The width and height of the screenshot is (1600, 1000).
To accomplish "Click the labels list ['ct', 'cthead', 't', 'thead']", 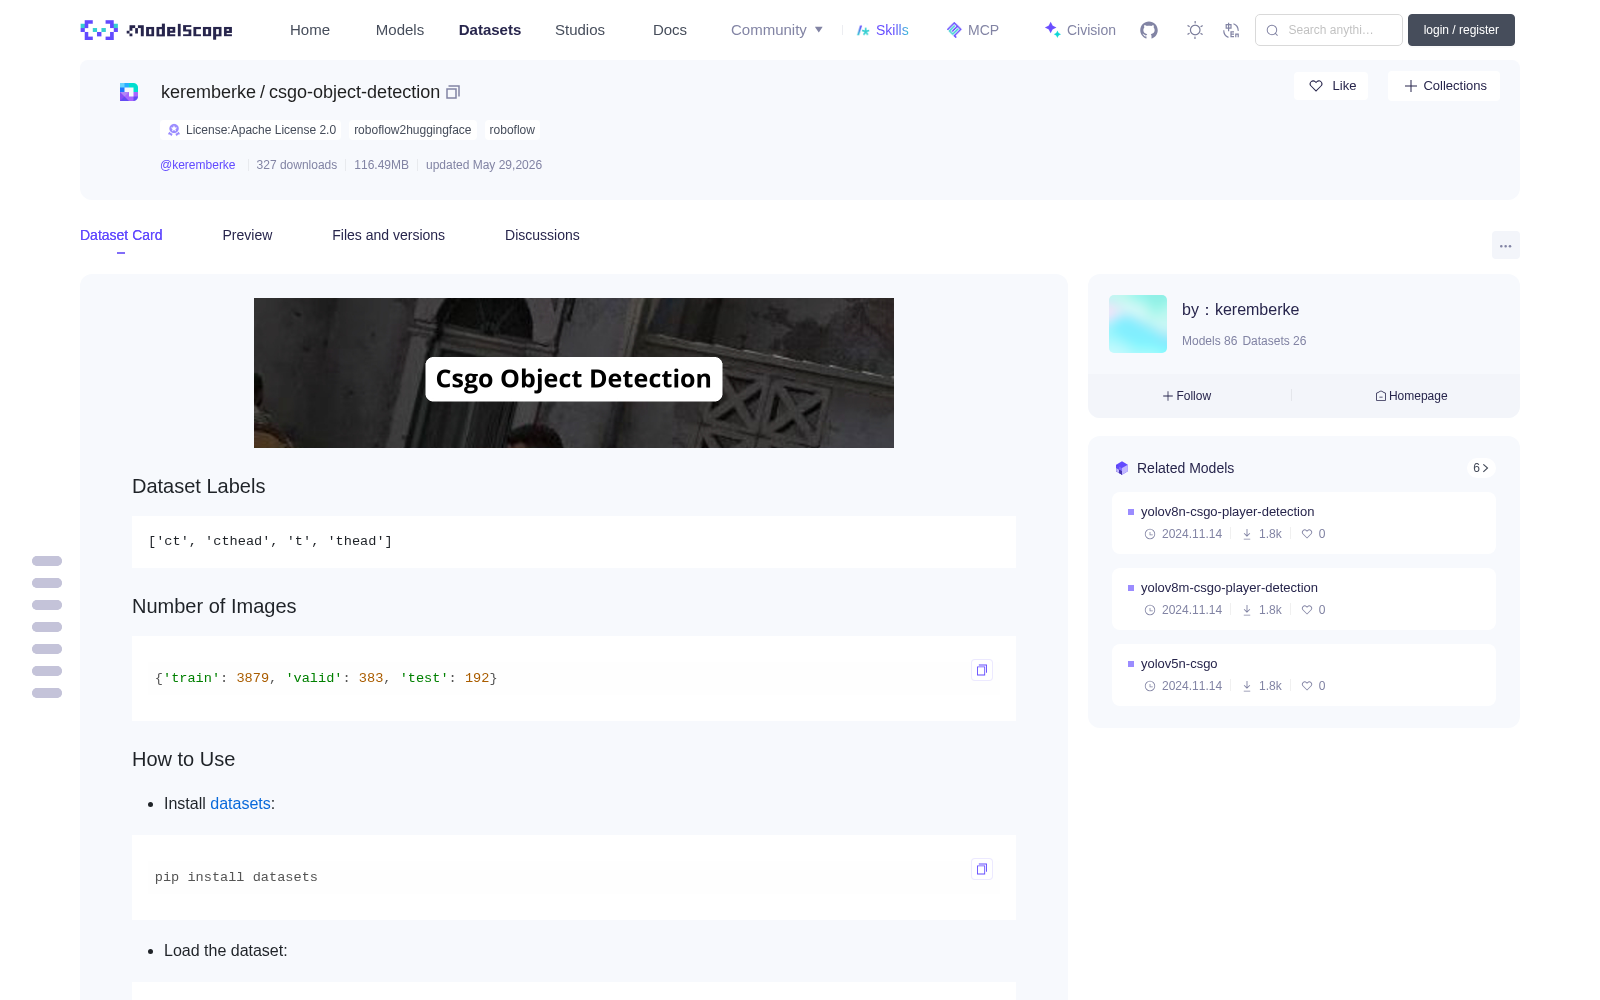I will coord(270,541).
